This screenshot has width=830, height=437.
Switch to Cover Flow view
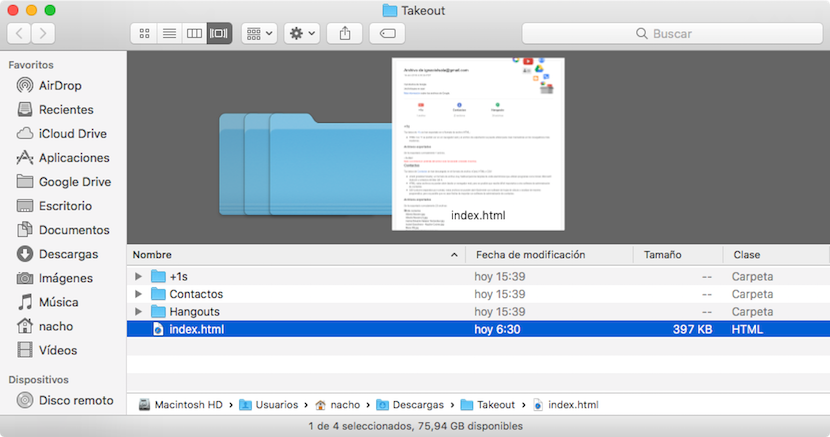219,34
